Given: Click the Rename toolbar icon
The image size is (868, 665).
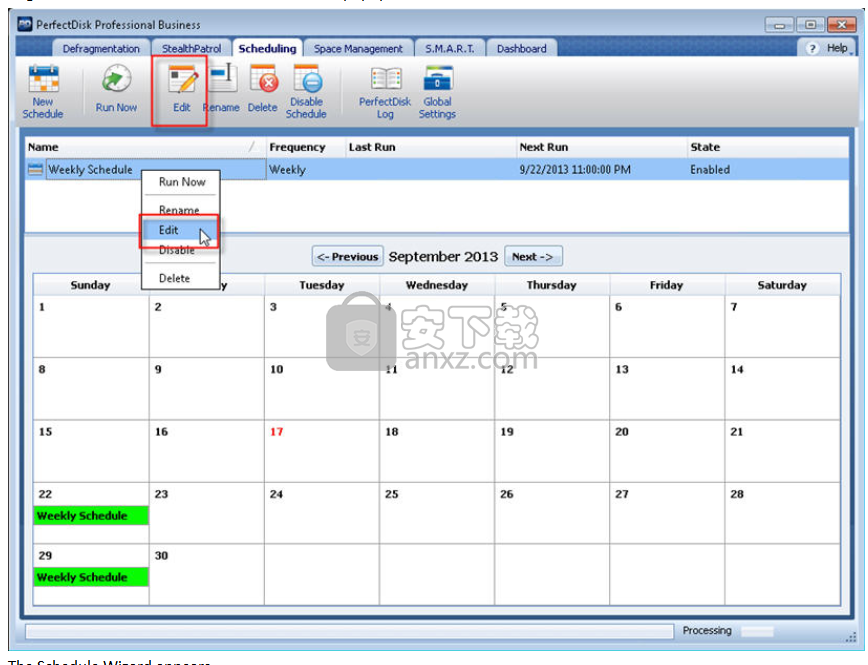Looking at the screenshot, I should click(224, 79).
